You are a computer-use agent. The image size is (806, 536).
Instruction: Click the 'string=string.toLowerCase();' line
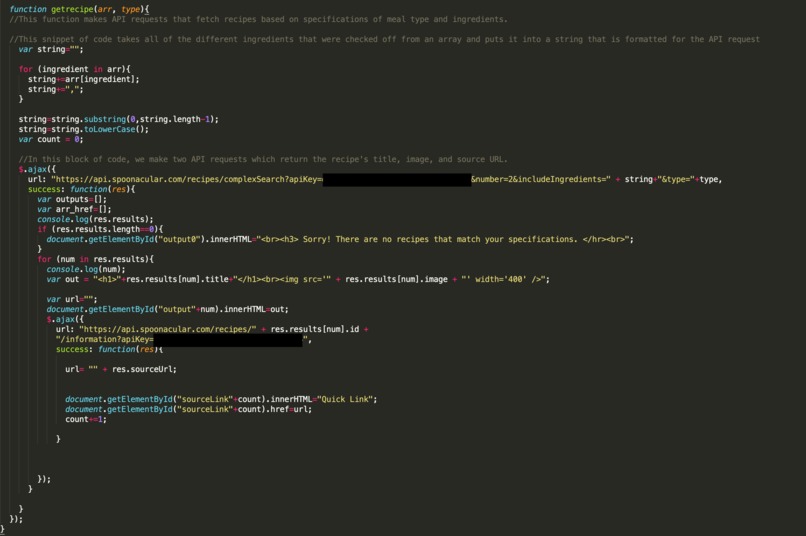tap(83, 130)
